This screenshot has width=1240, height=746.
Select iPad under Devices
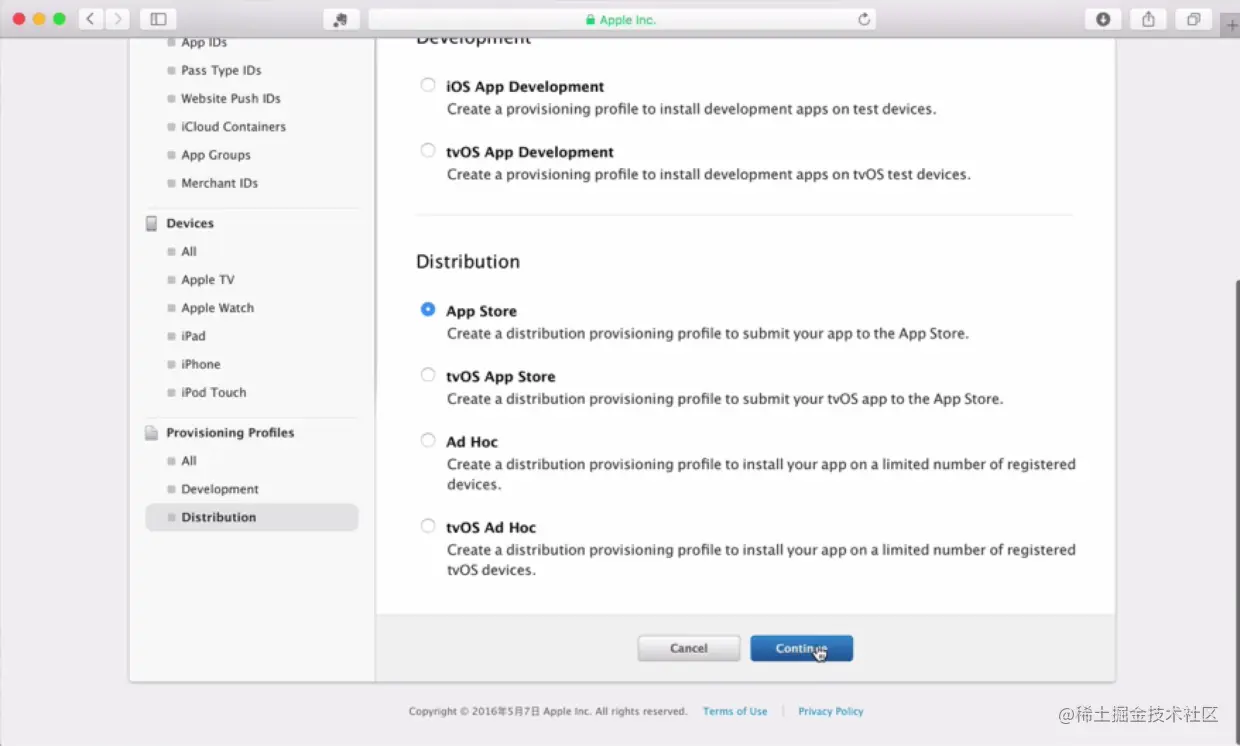point(193,336)
